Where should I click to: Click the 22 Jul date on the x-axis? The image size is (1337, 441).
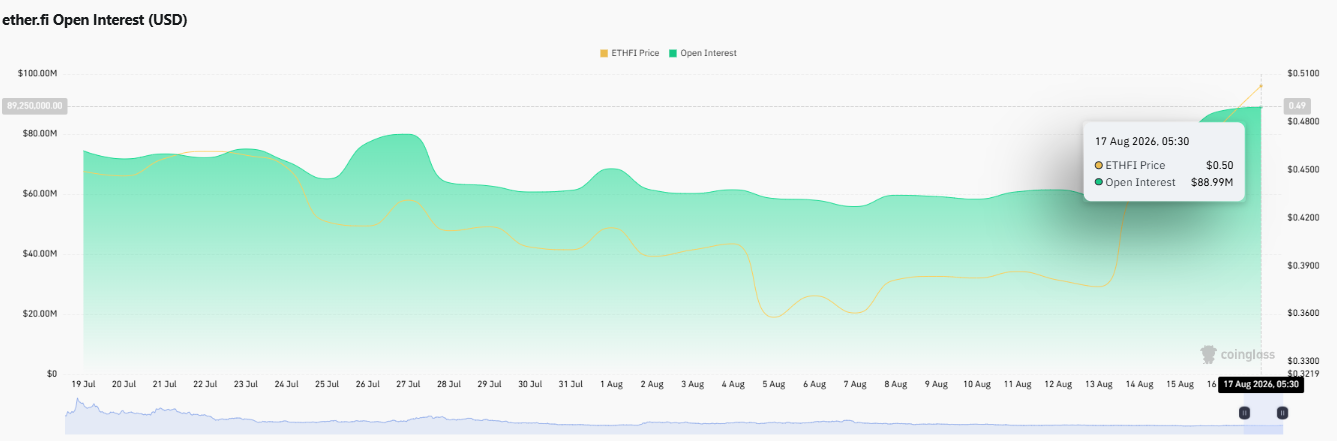(x=204, y=384)
